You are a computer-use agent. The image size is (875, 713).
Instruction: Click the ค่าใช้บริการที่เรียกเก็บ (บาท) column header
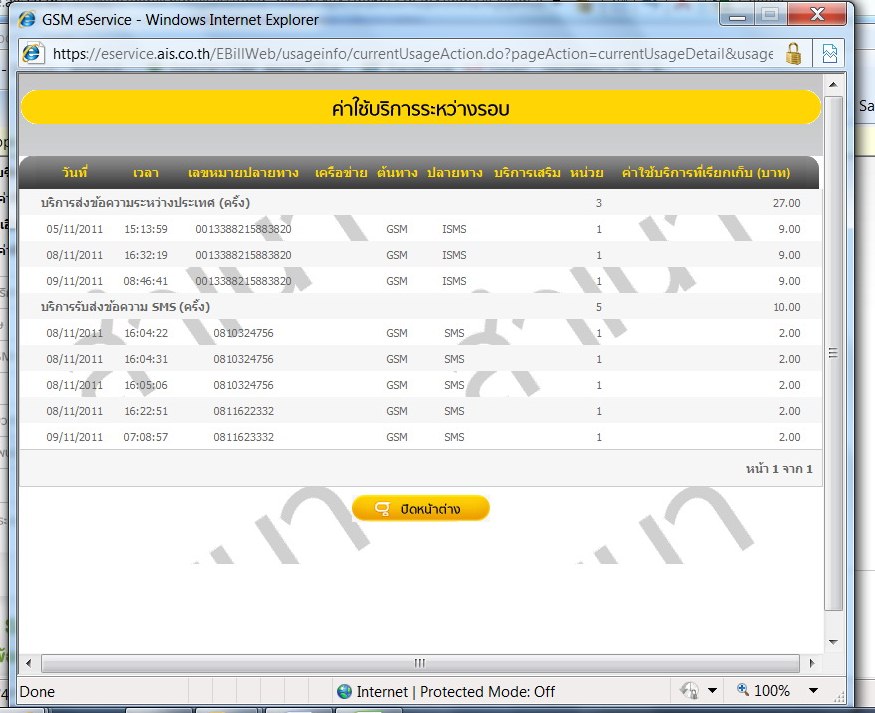click(706, 173)
